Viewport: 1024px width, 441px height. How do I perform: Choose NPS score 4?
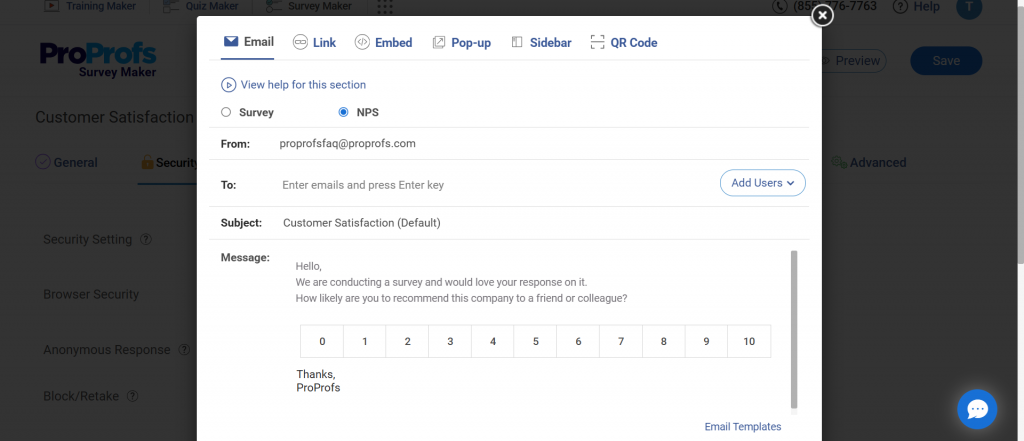492,341
